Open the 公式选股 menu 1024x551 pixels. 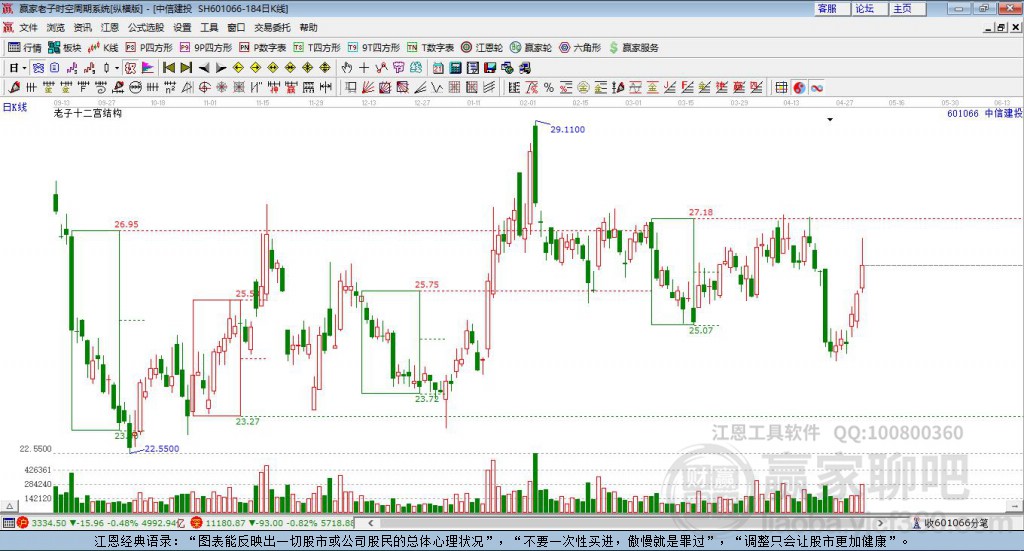tap(146, 27)
